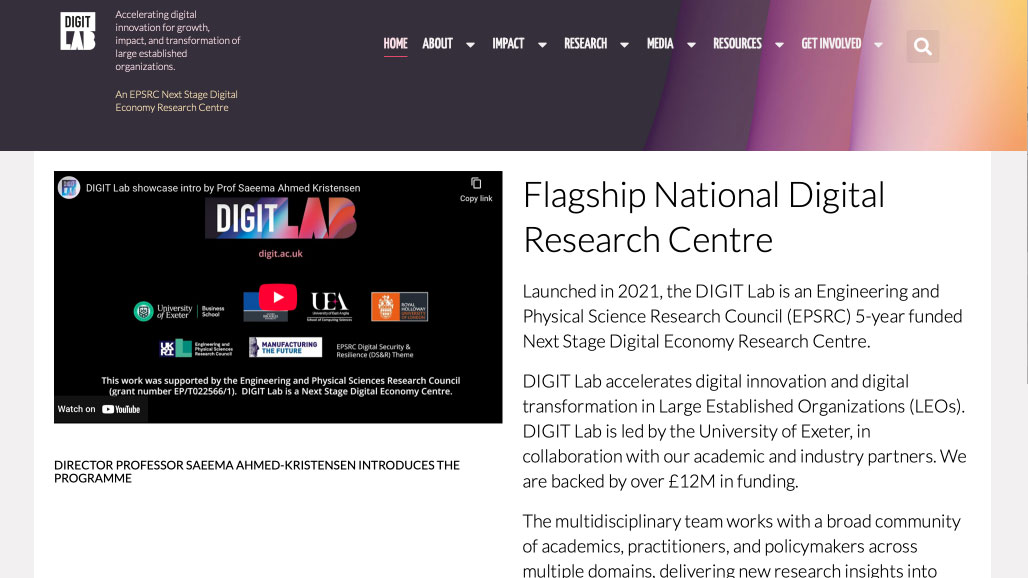Image resolution: width=1028 pixels, height=578 pixels.
Task: Expand the ABOUT dropdown arrow
Action: point(470,45)
